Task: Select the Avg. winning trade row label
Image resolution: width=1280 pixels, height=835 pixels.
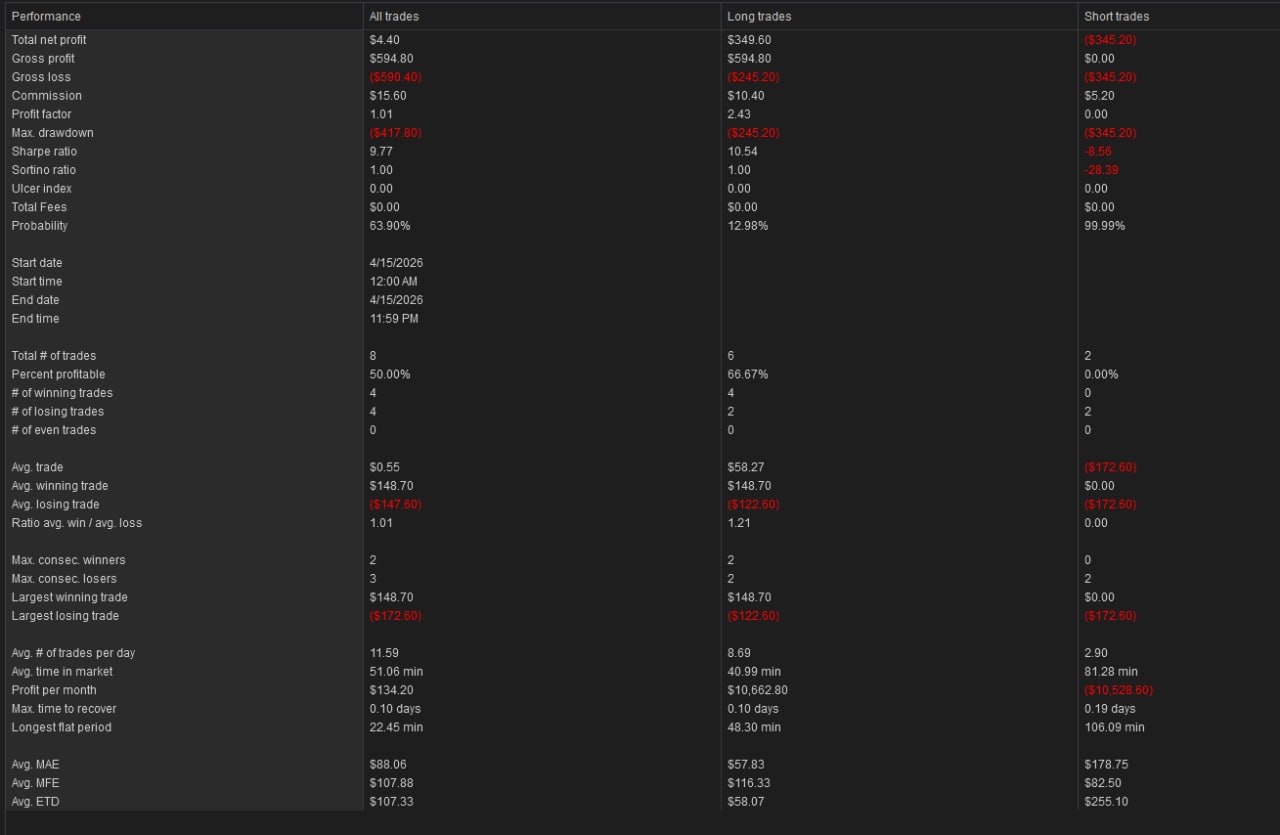Action: pos(60,486)
